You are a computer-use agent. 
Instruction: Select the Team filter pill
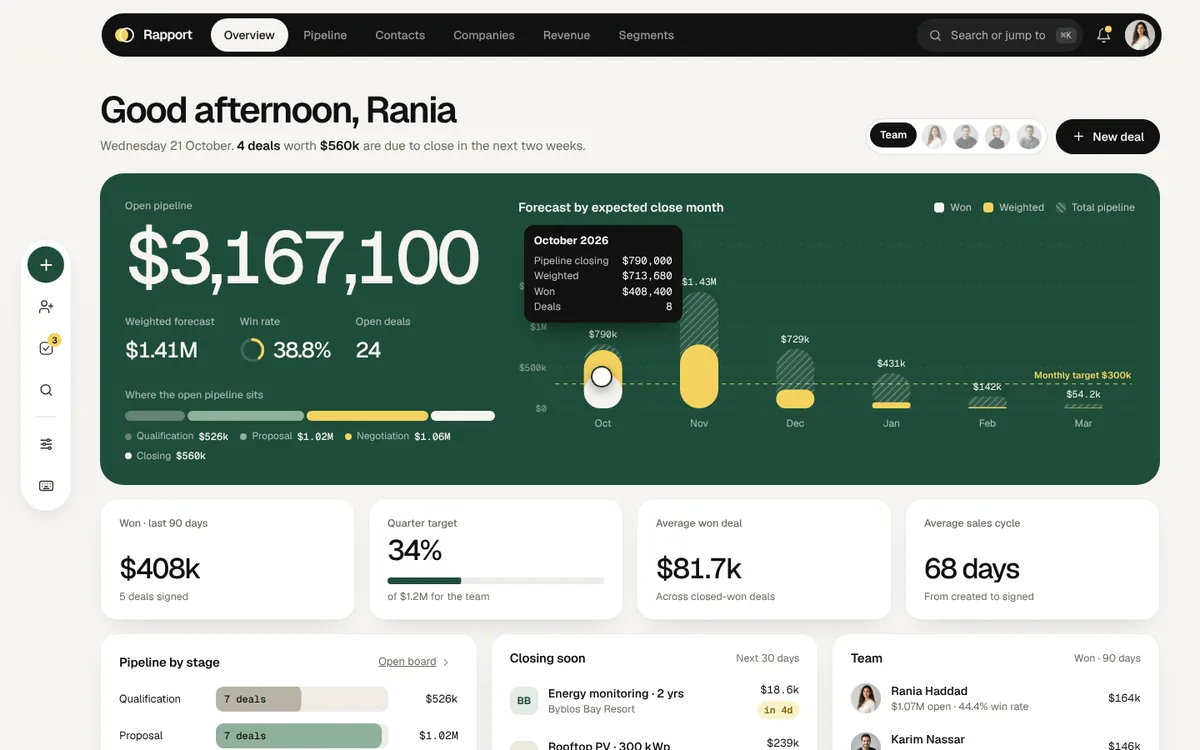[893, 135]
